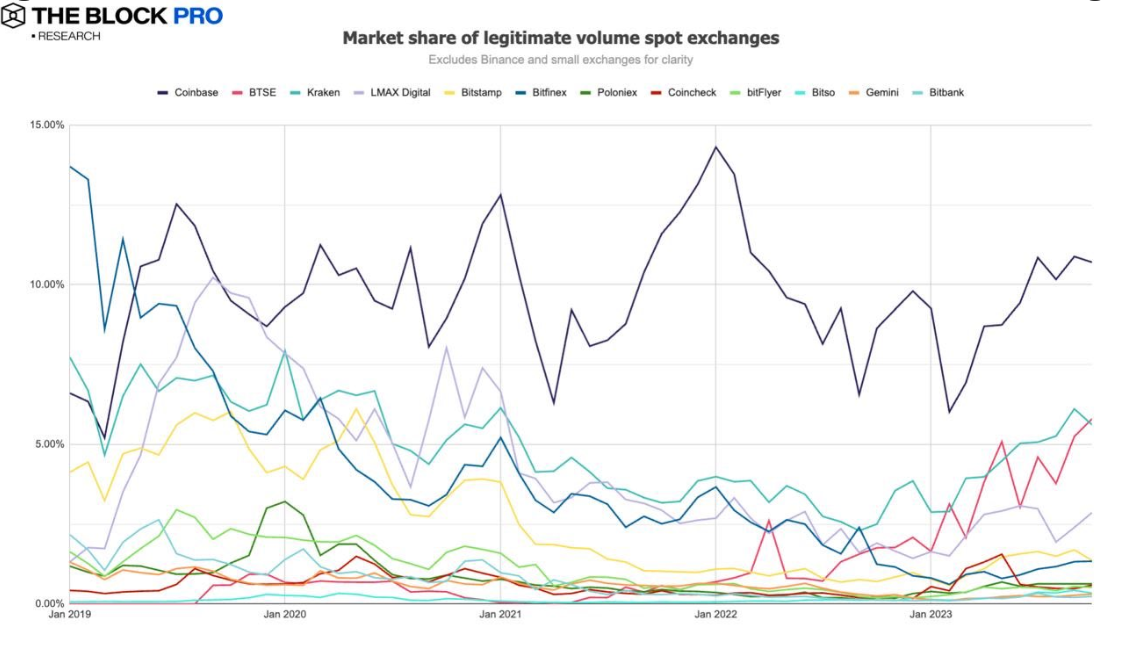
Task: Toggle the Gemini legend entry
Action: point(874,92)
